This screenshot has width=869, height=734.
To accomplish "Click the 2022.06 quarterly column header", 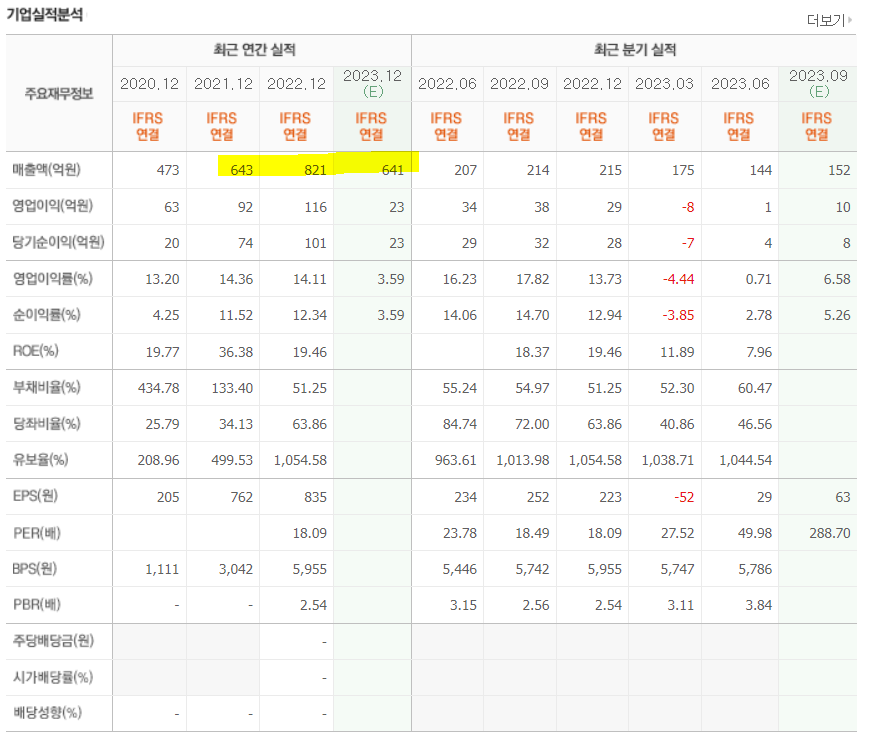I will coord(447,84).
